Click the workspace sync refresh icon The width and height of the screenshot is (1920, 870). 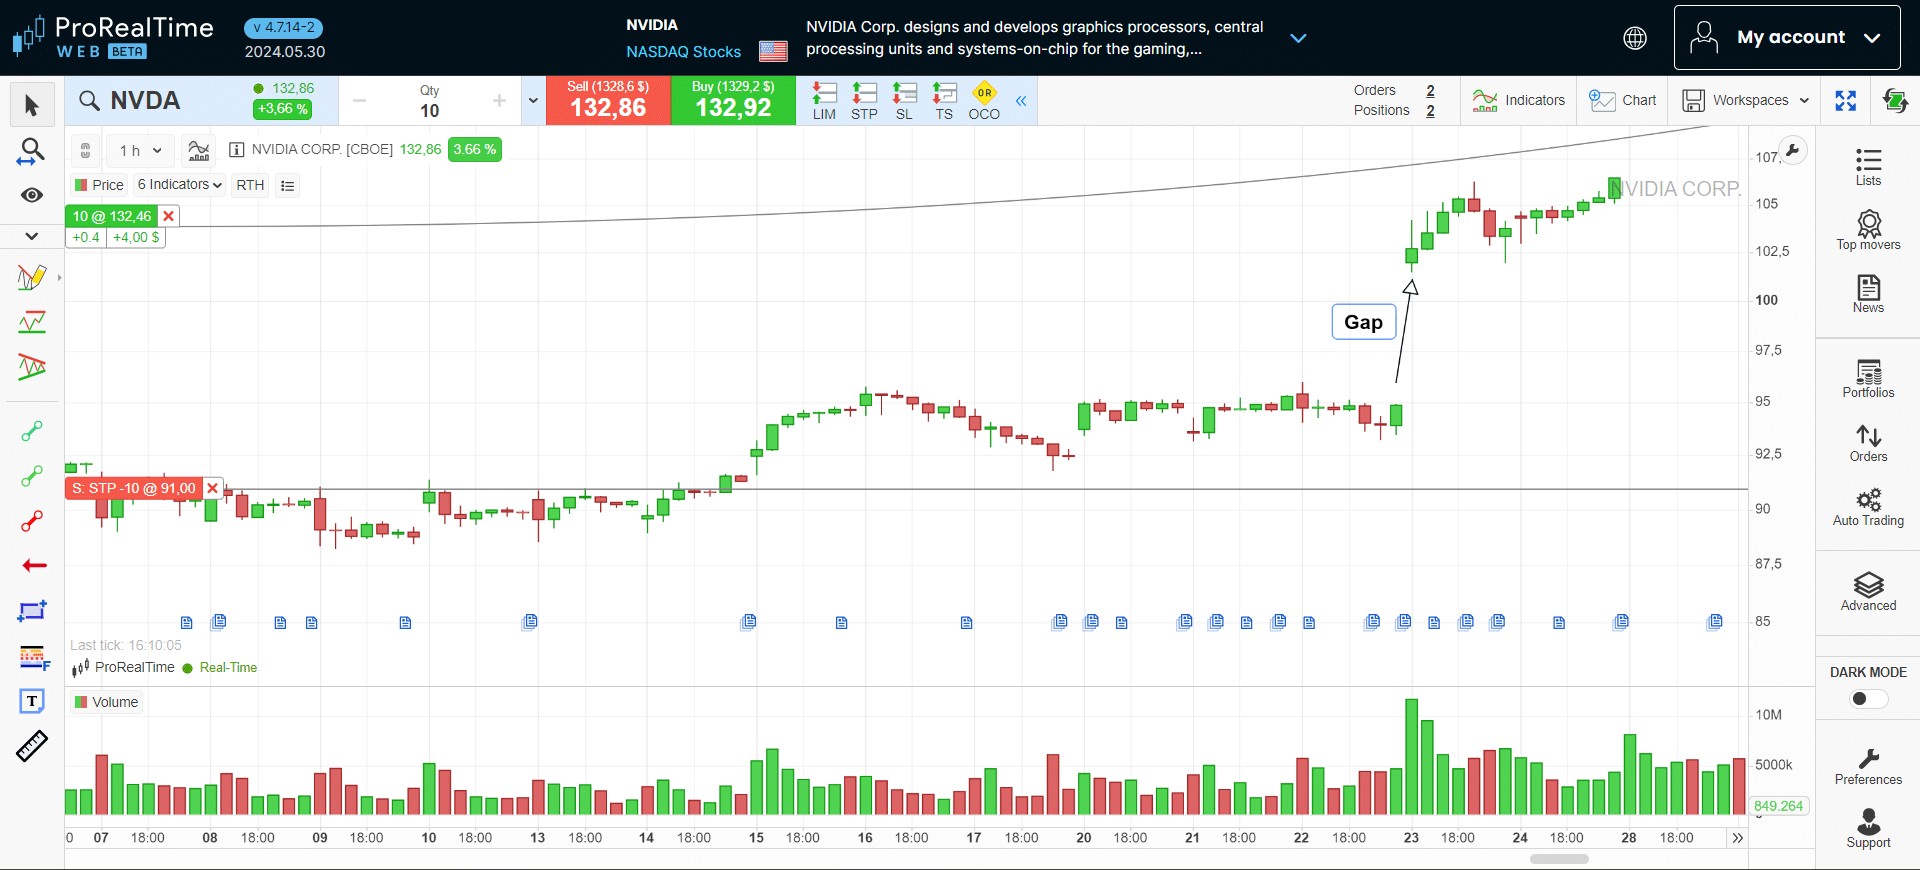point(1895,100)
